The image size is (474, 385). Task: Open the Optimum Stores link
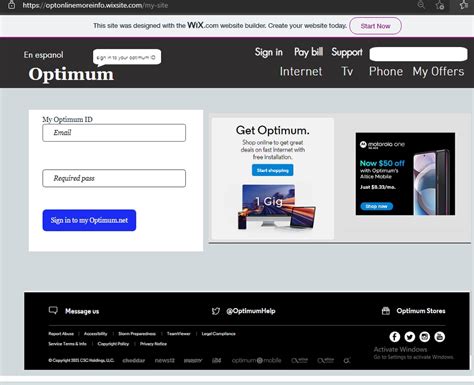[x=421, y=311]
